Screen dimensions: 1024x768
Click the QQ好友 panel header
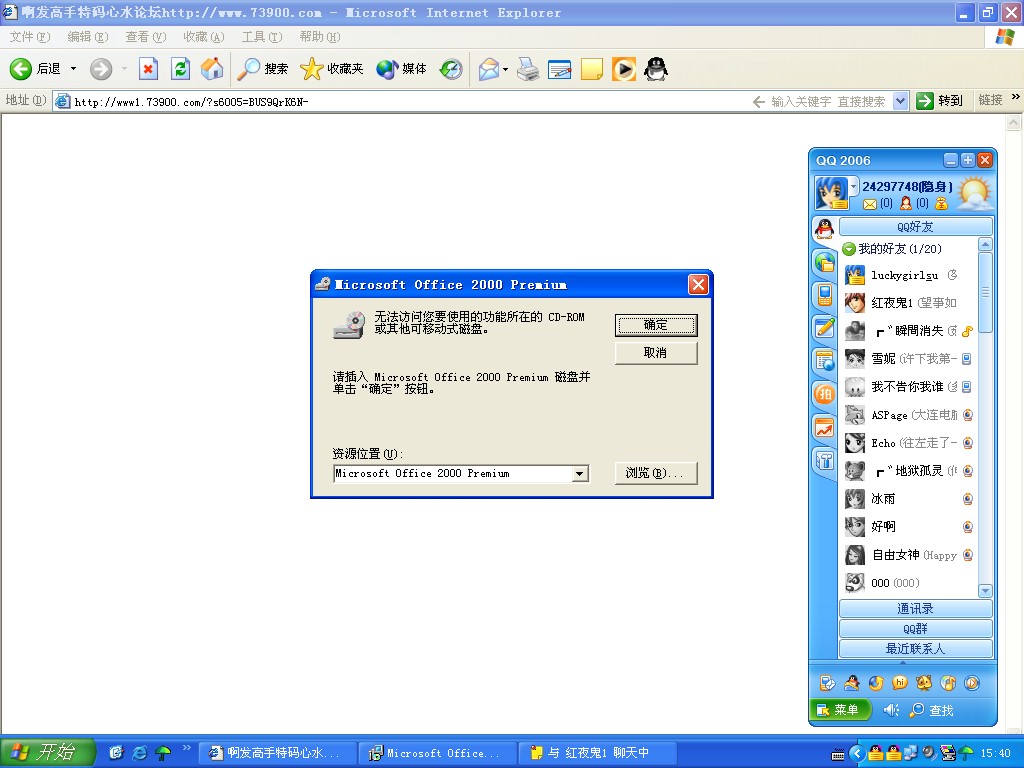coord(915,227)
